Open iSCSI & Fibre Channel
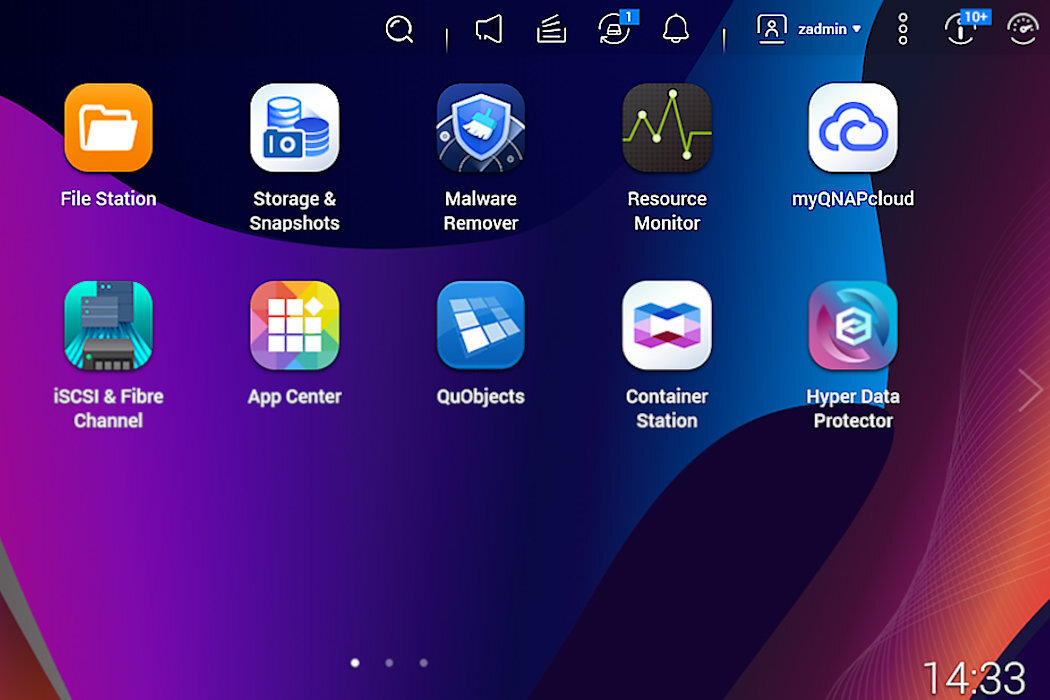Screen dimensions: 1050x700 click(108, 325)
